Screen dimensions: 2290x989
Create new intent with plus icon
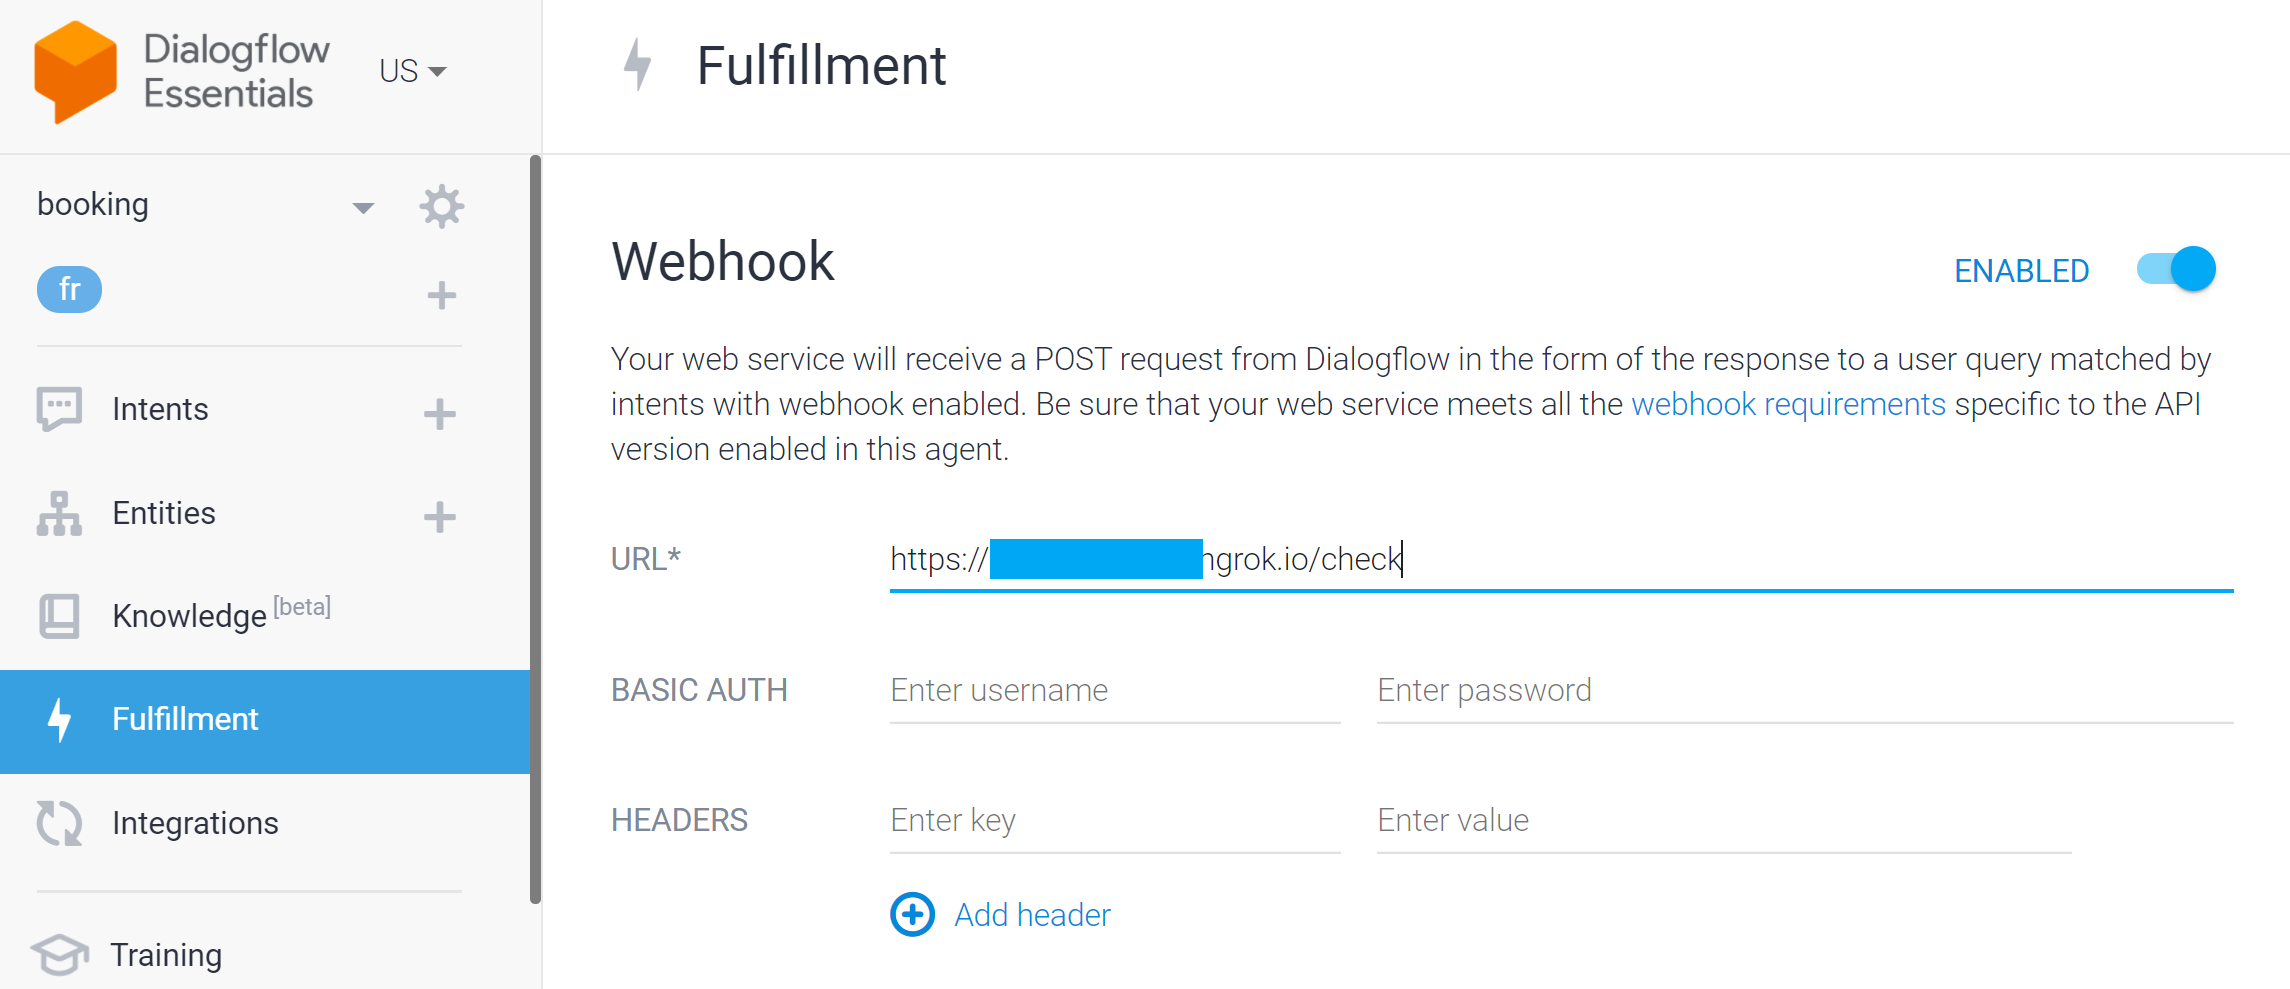(x=439, y=414)
